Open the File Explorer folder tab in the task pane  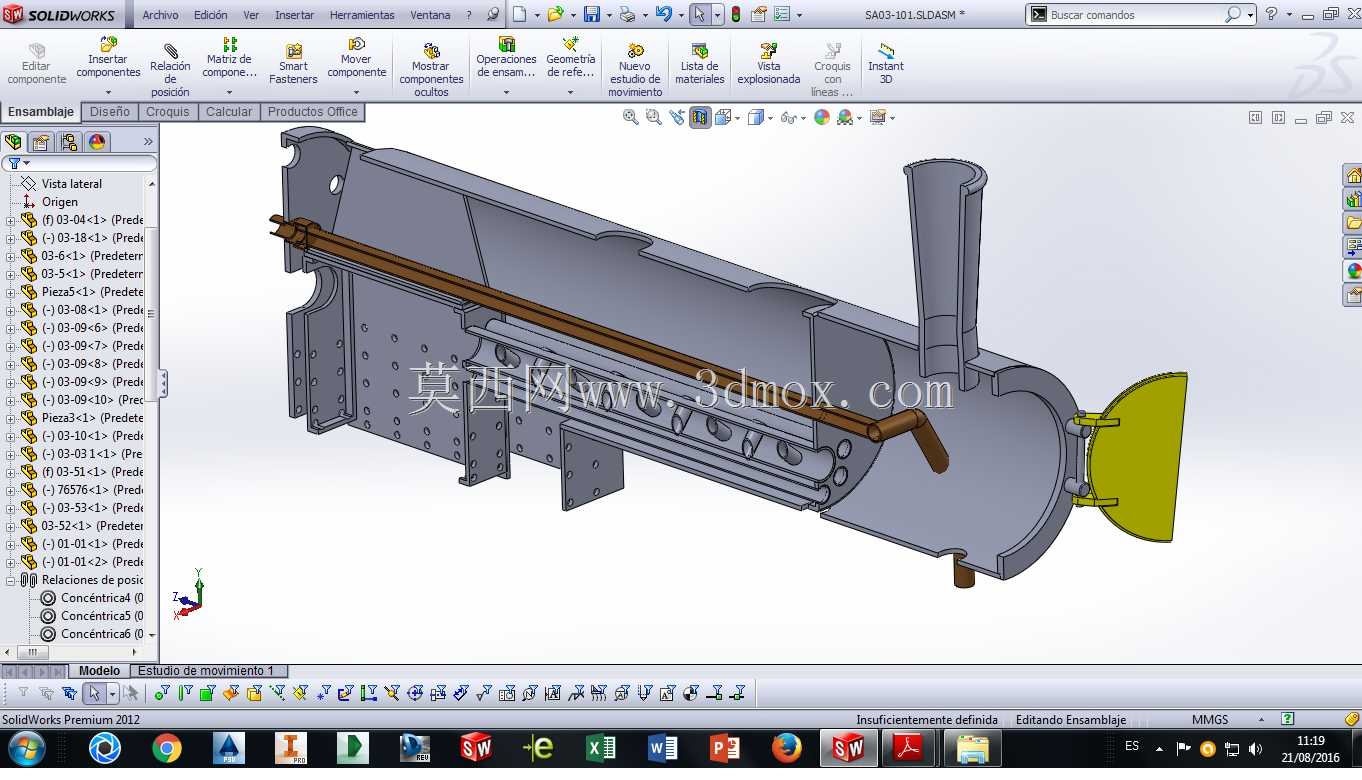coord(1353,223)
